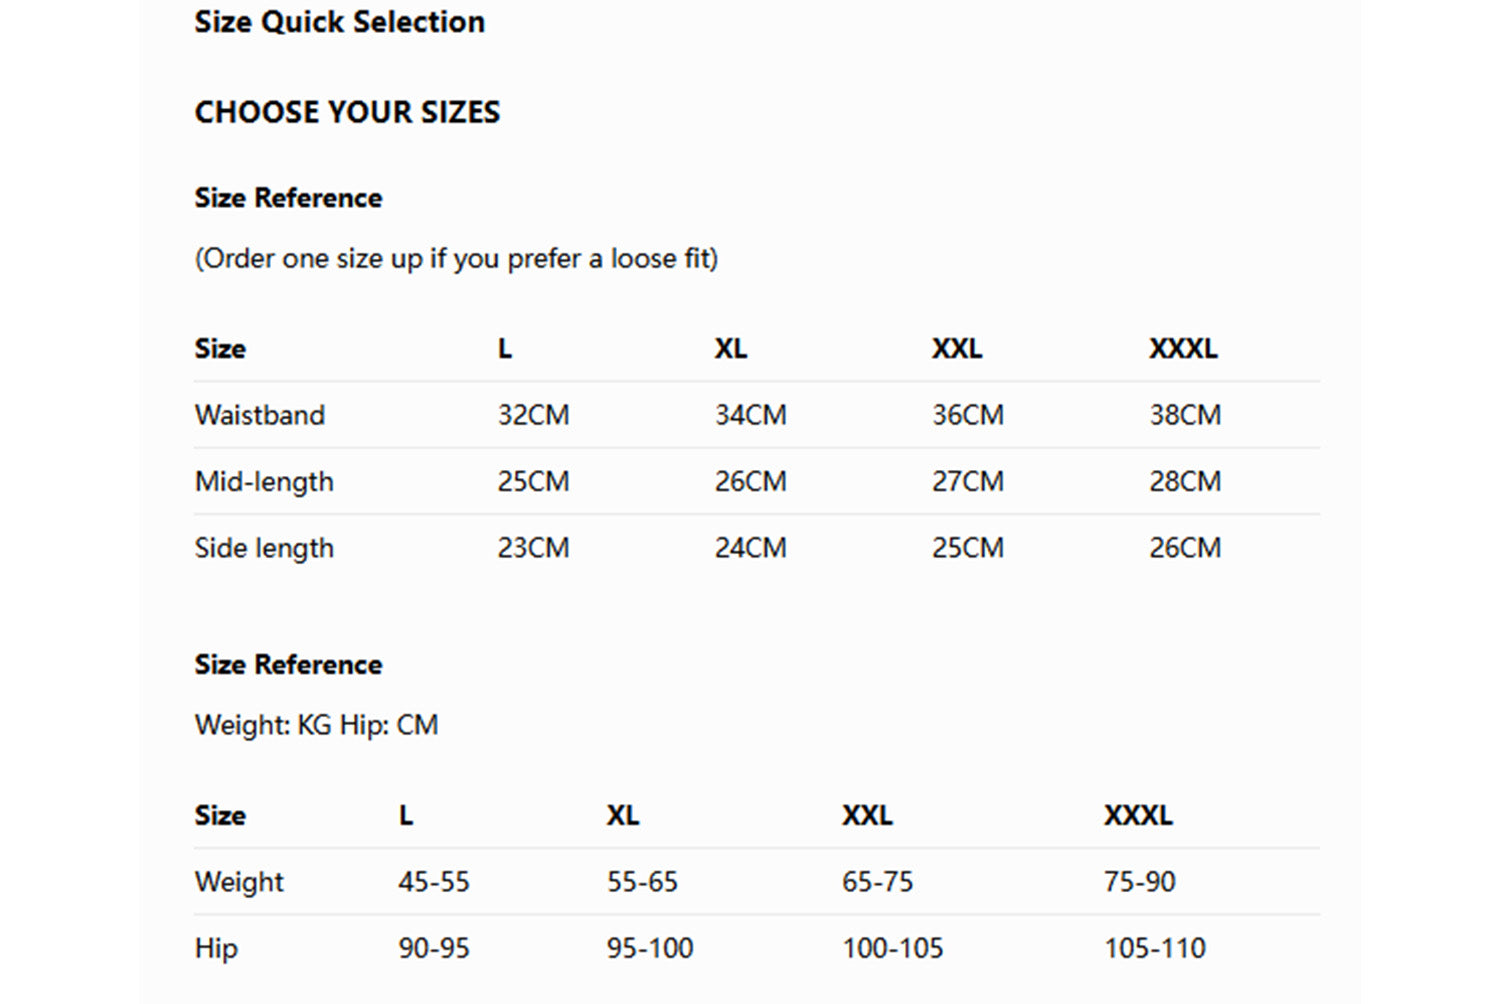Image resolution: width=1500 pixels, height=1004 pixels.
Task: Click the 105-110 hip range
Action: (x=1154, y=948)
